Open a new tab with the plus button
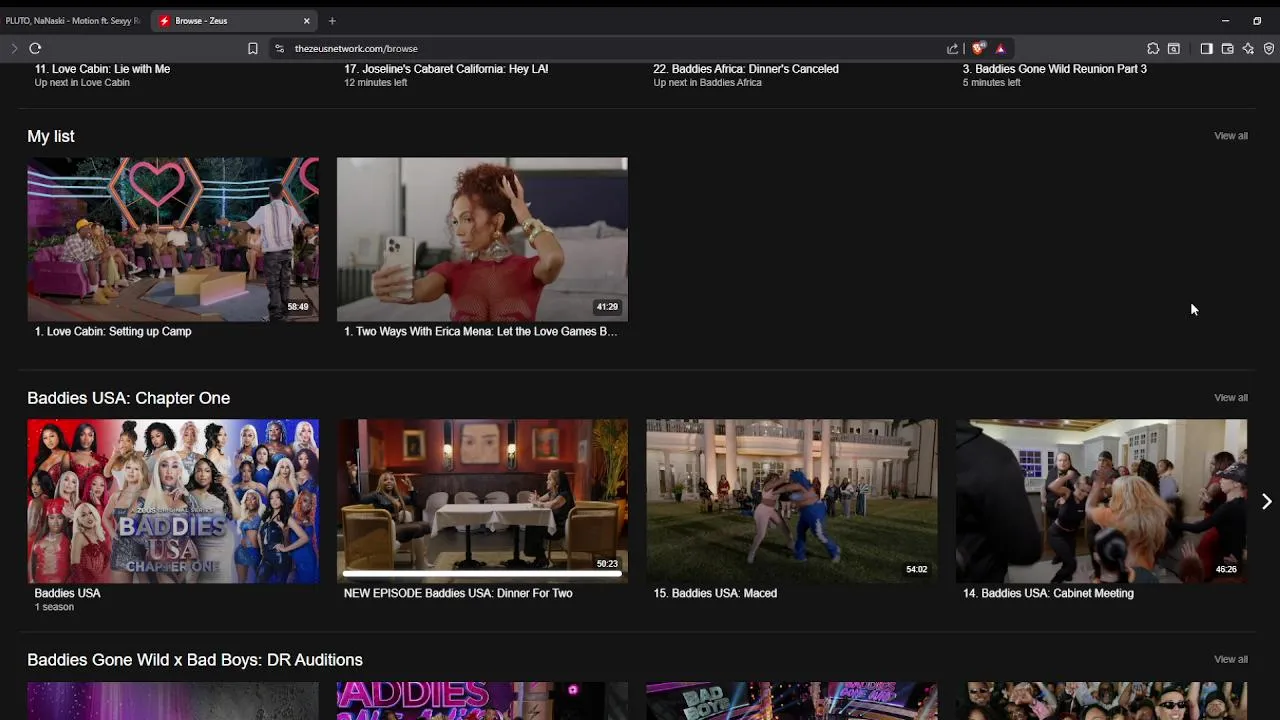The image size is (1280, 720). 332,20
